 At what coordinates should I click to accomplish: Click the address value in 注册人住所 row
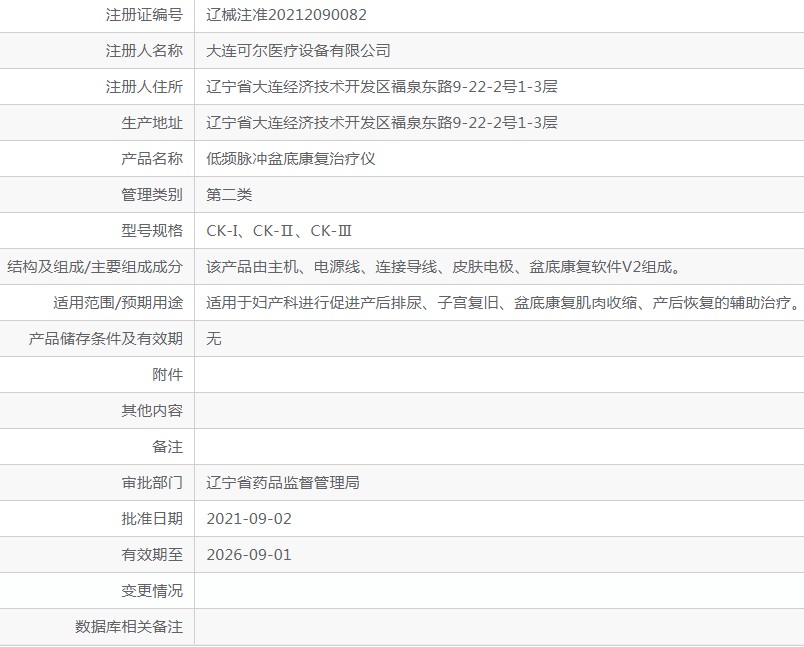click(381, 87)
